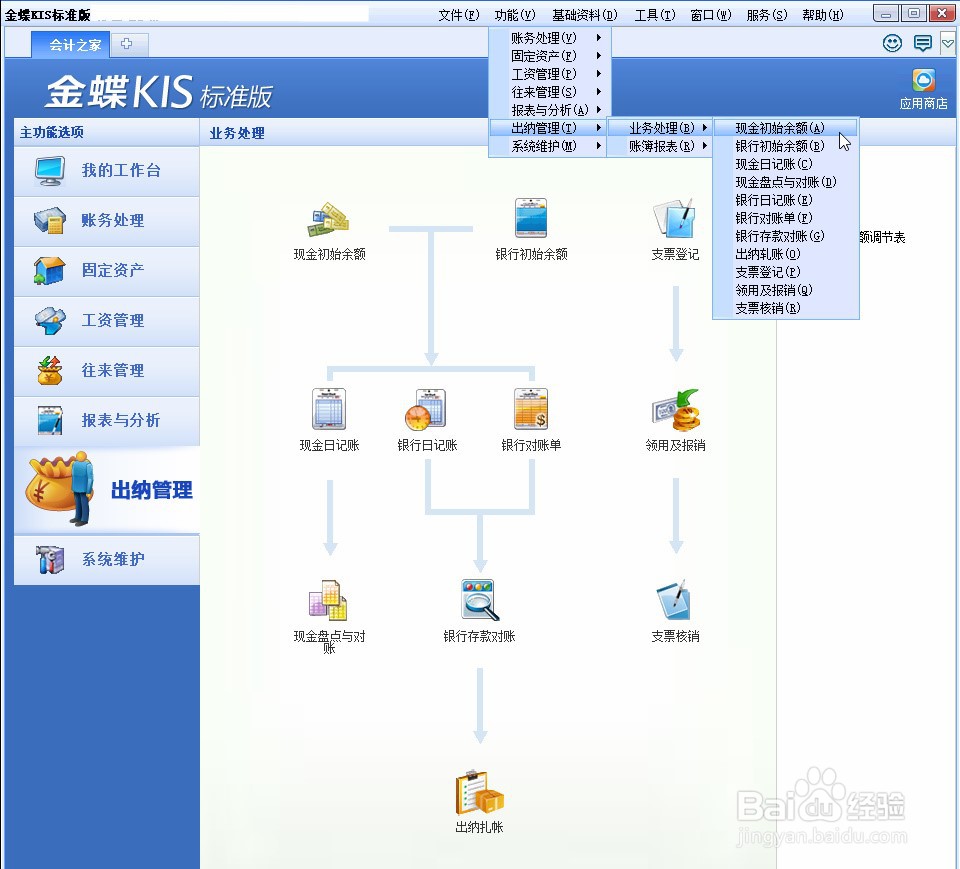Click the 账务处理 sidebar label

(113, 220)
